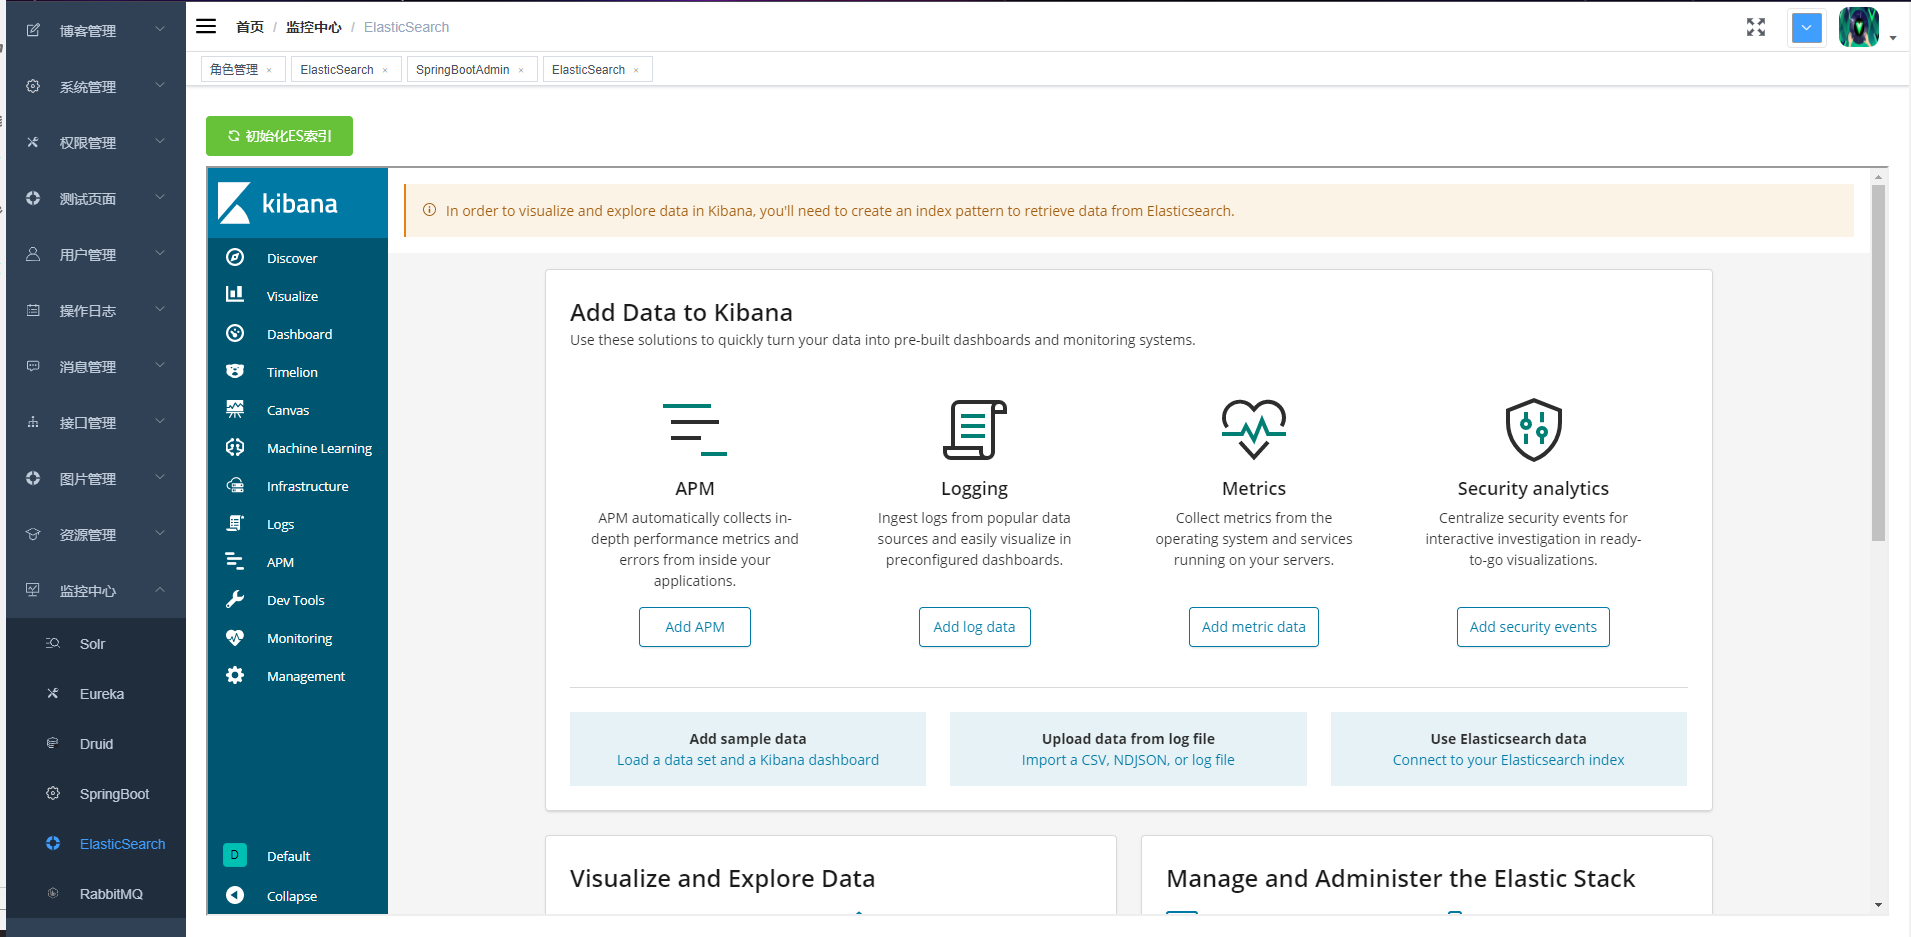
Task: Open the Management gear icon
Action: (x=235, y=675)
